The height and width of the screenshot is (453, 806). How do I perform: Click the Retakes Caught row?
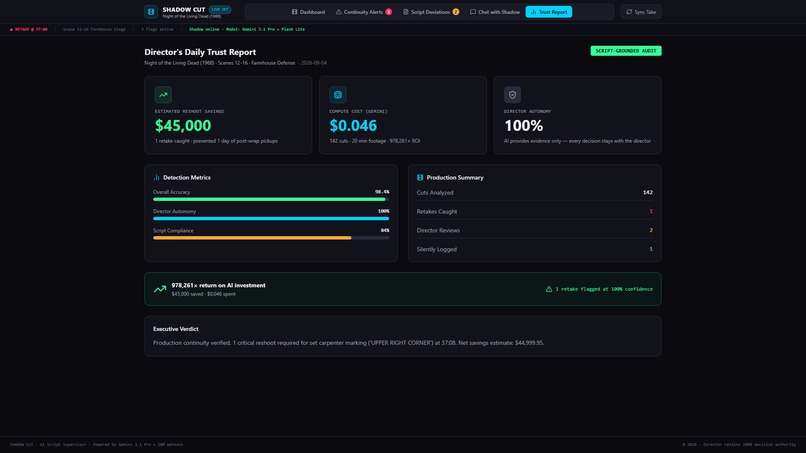(535, 211)
